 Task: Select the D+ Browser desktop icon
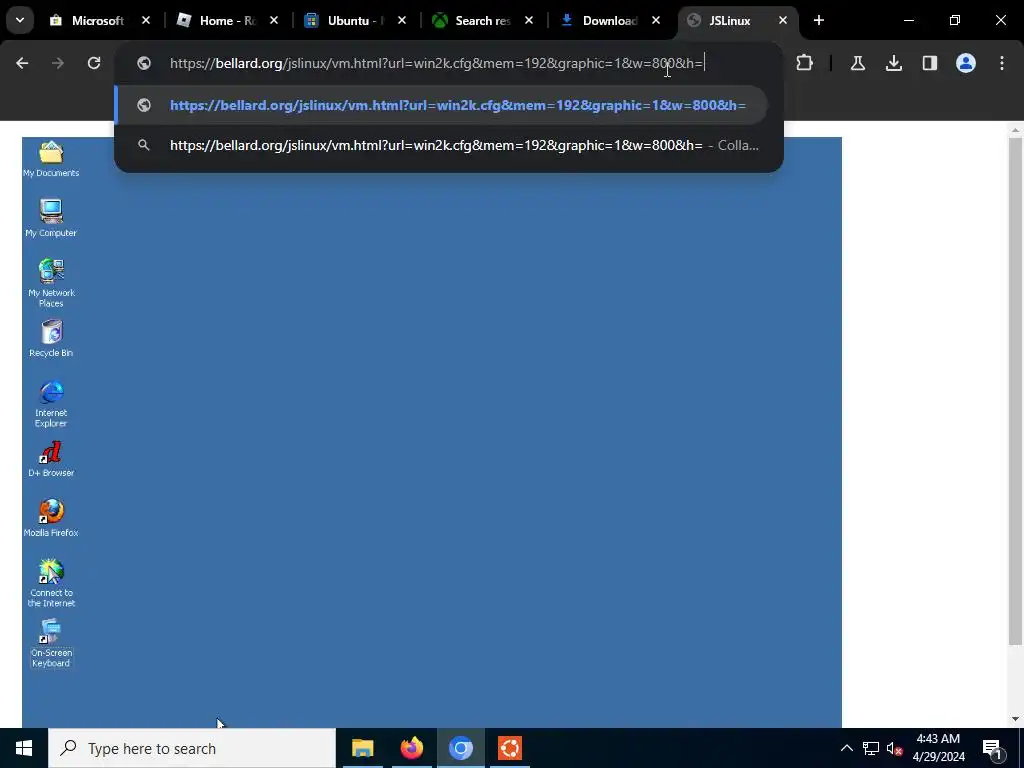pyautogui.click(x=51, y=458)
